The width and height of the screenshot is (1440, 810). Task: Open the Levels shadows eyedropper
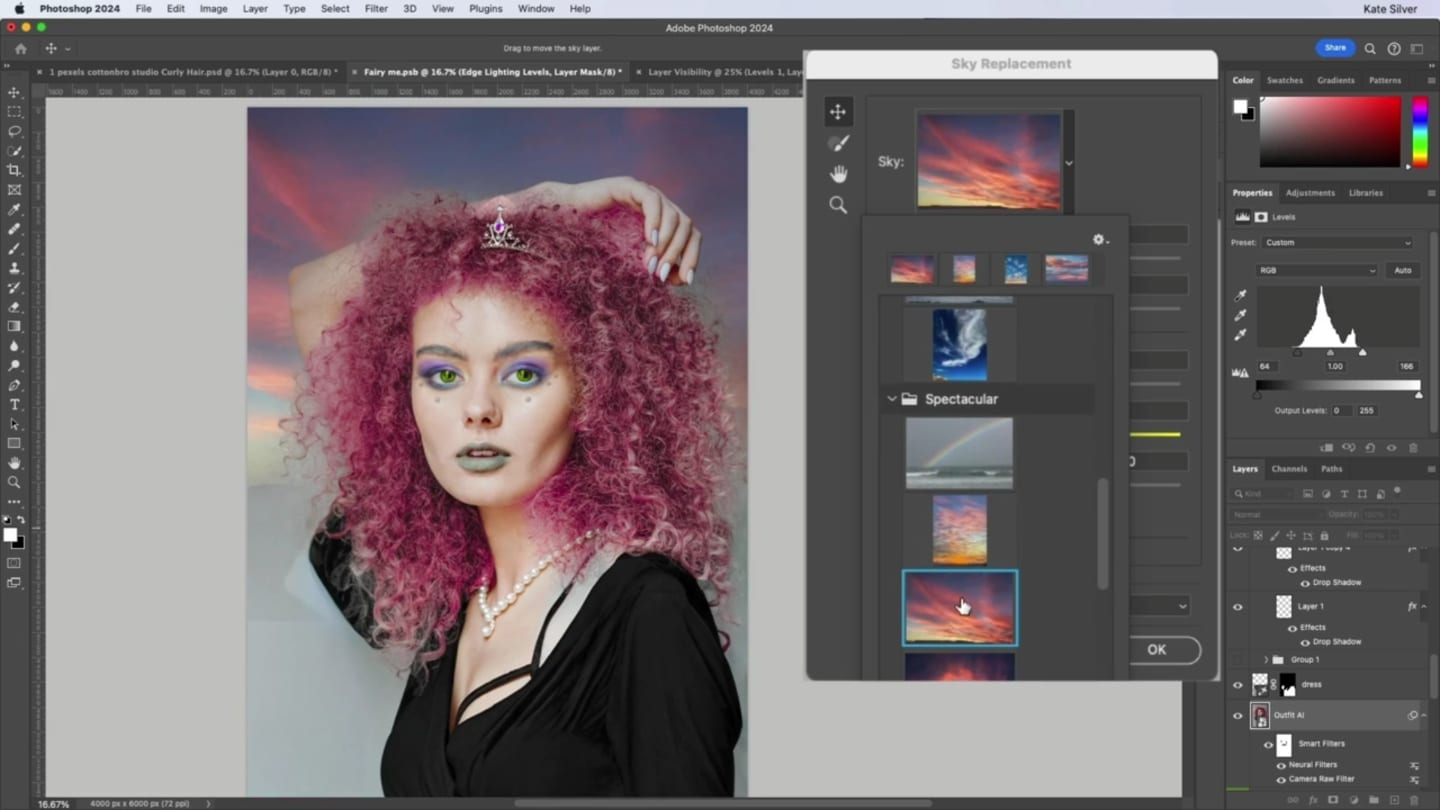1240,297
